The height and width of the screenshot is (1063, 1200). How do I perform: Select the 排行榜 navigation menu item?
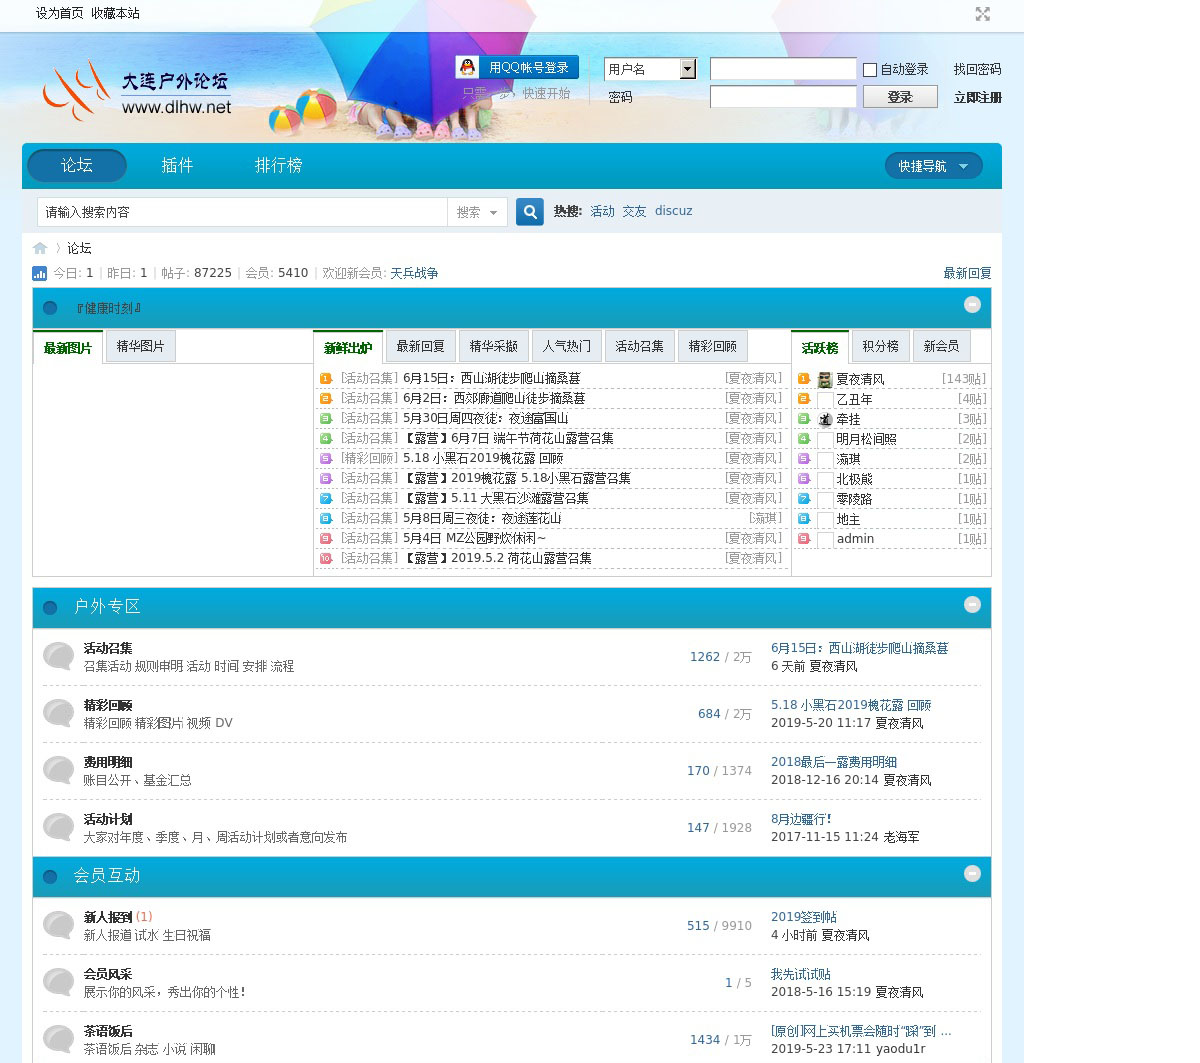[278, 166]
